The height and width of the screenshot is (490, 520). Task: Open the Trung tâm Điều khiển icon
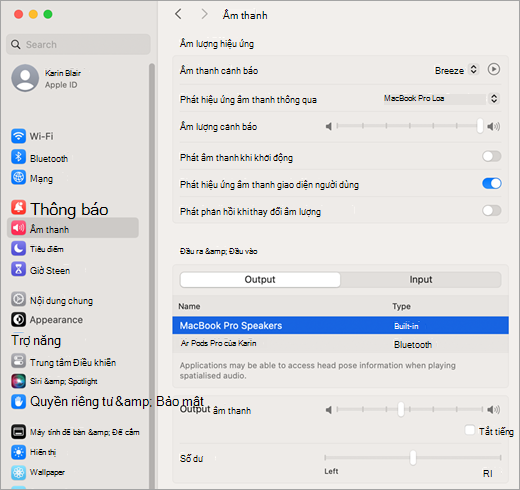pos(18,361)
